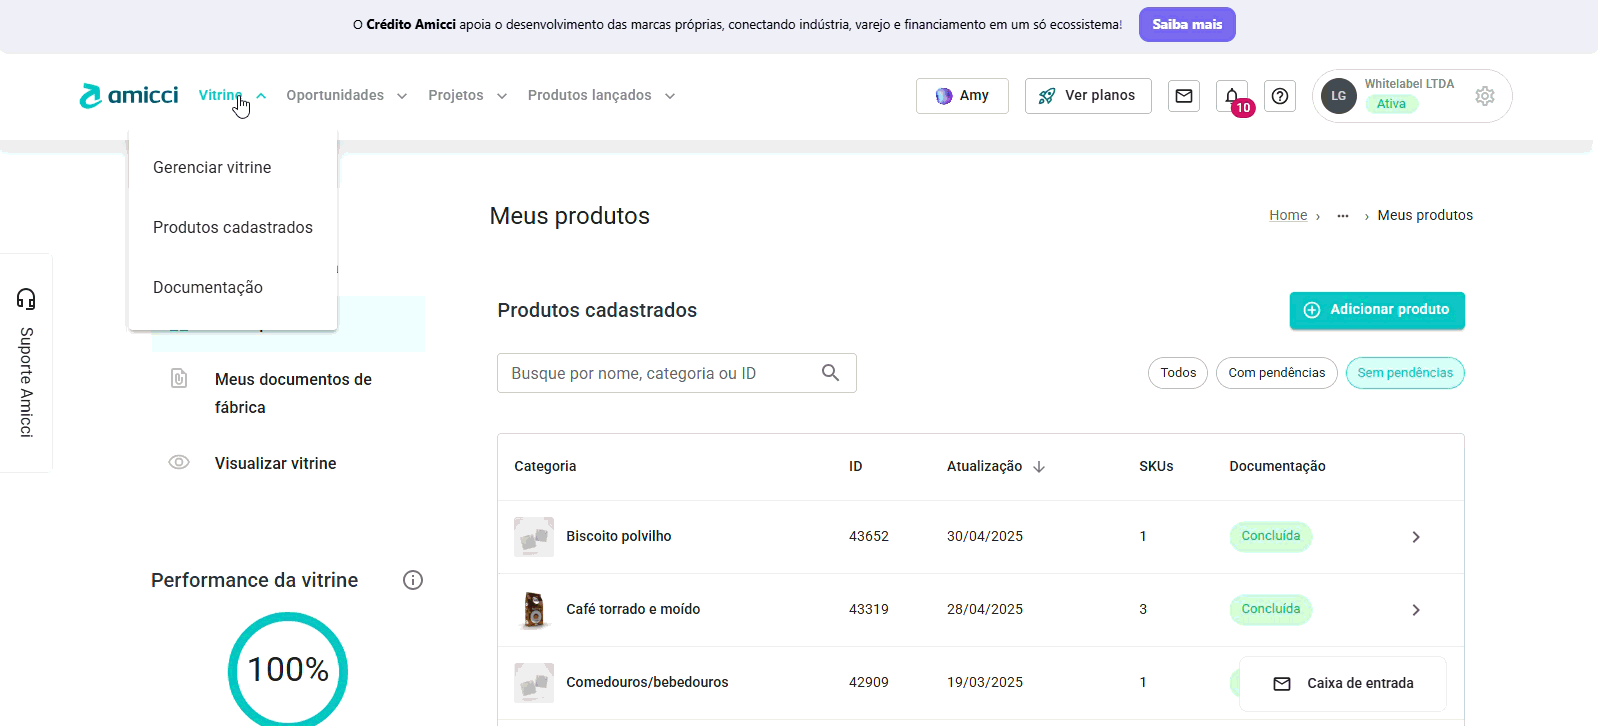Select the Todos filter chip
Image resolution: width=1598 pixels, height=726 pixels.
[x=1178, y=373]
